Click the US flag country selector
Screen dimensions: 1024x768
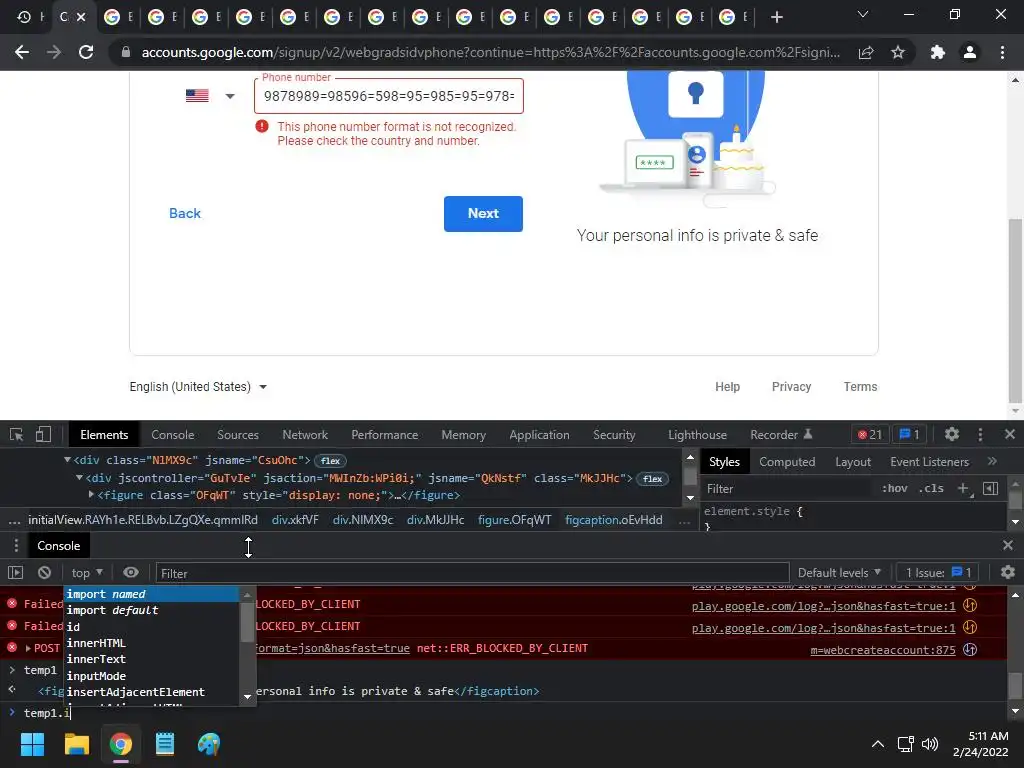197,96
